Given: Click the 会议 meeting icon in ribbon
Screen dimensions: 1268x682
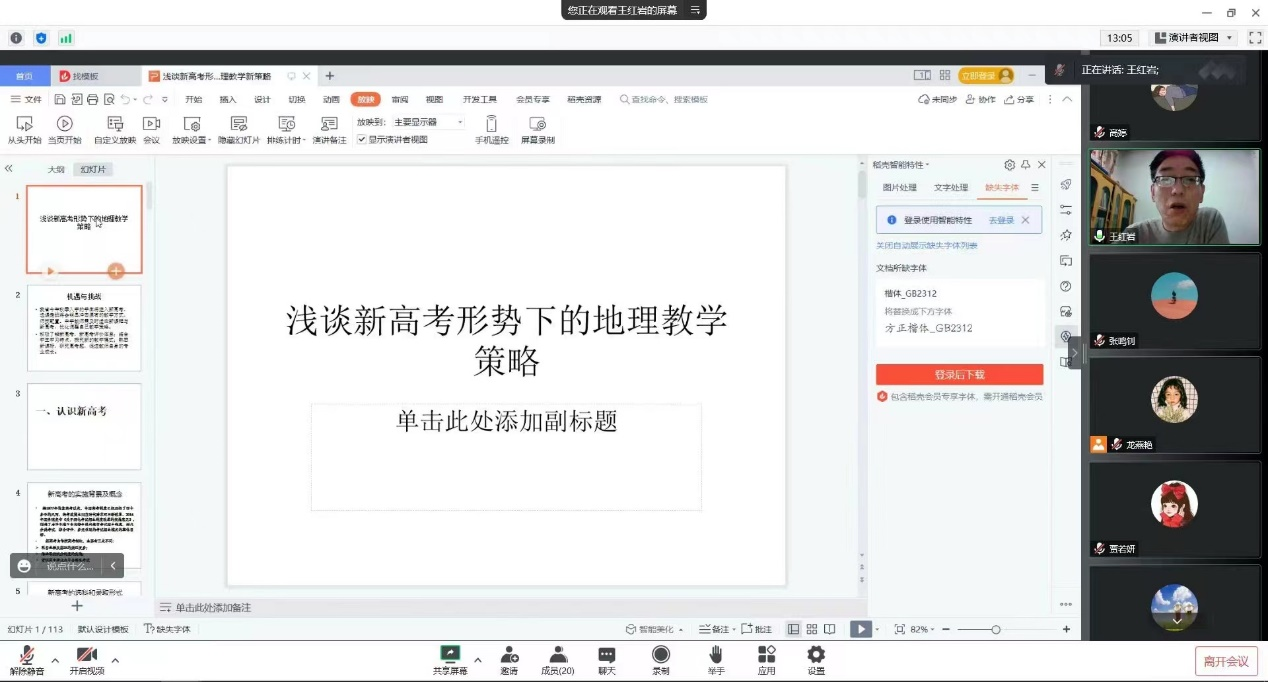Looking at the screenshot, I should [151, 123].
